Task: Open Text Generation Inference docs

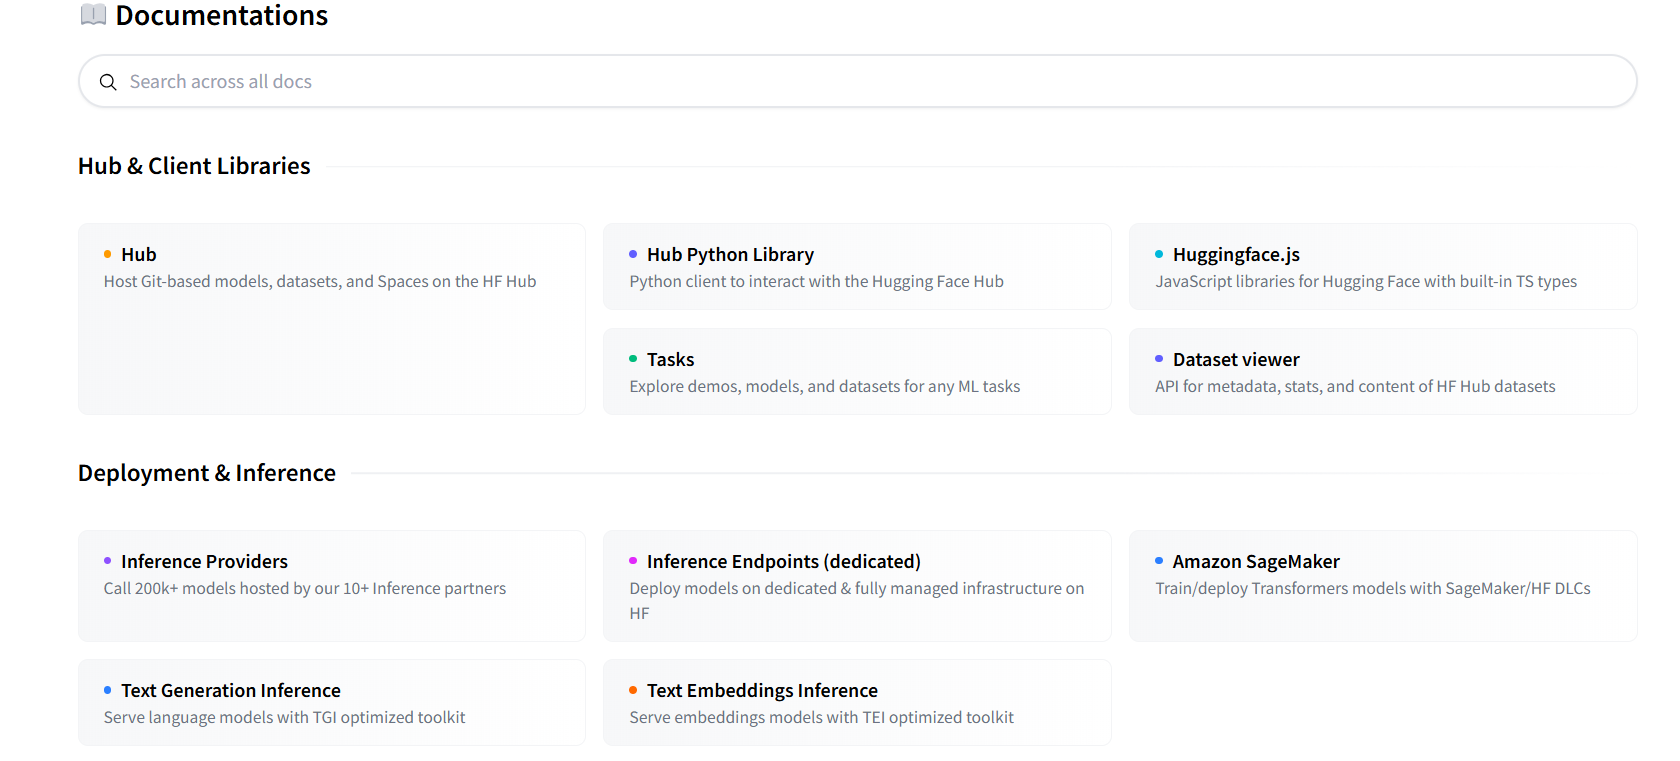Action: coord(331,702)
